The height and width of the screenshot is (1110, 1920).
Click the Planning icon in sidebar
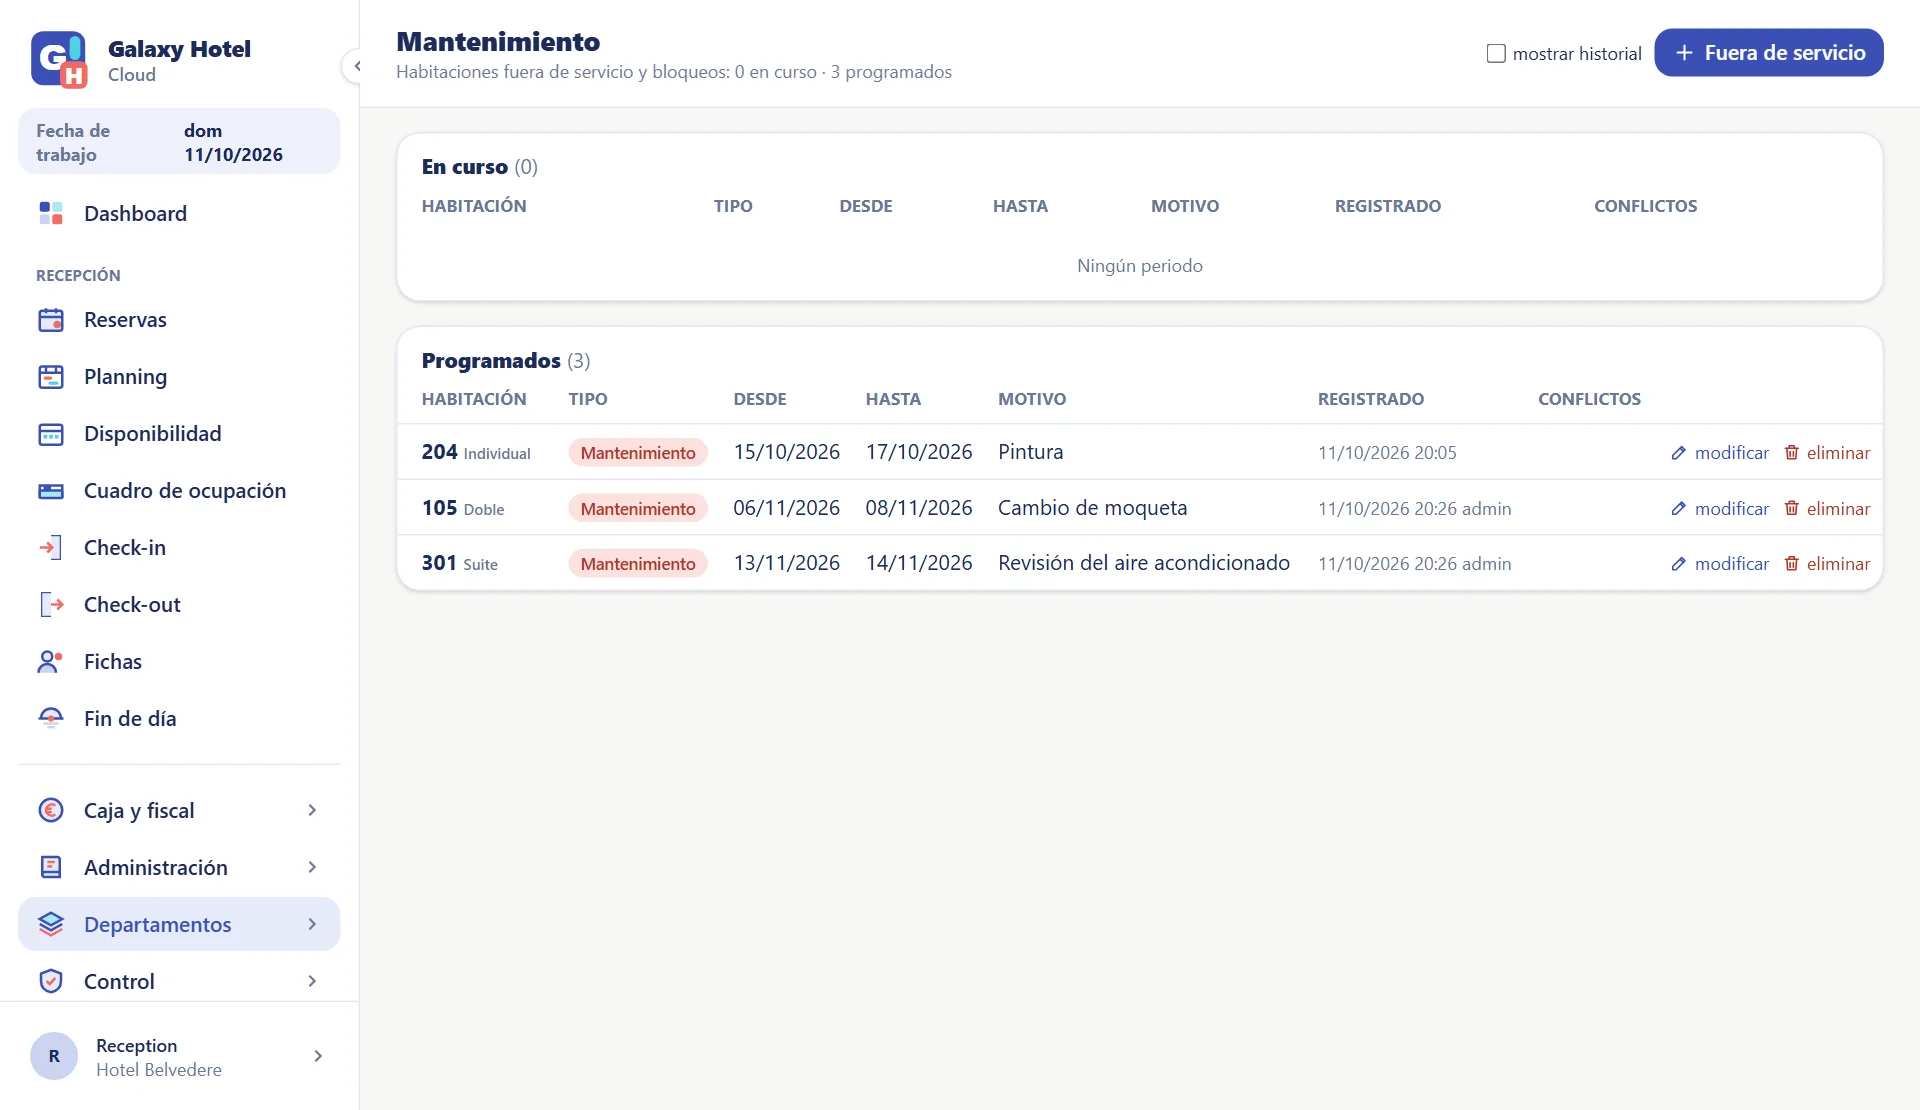click(51, 377)
